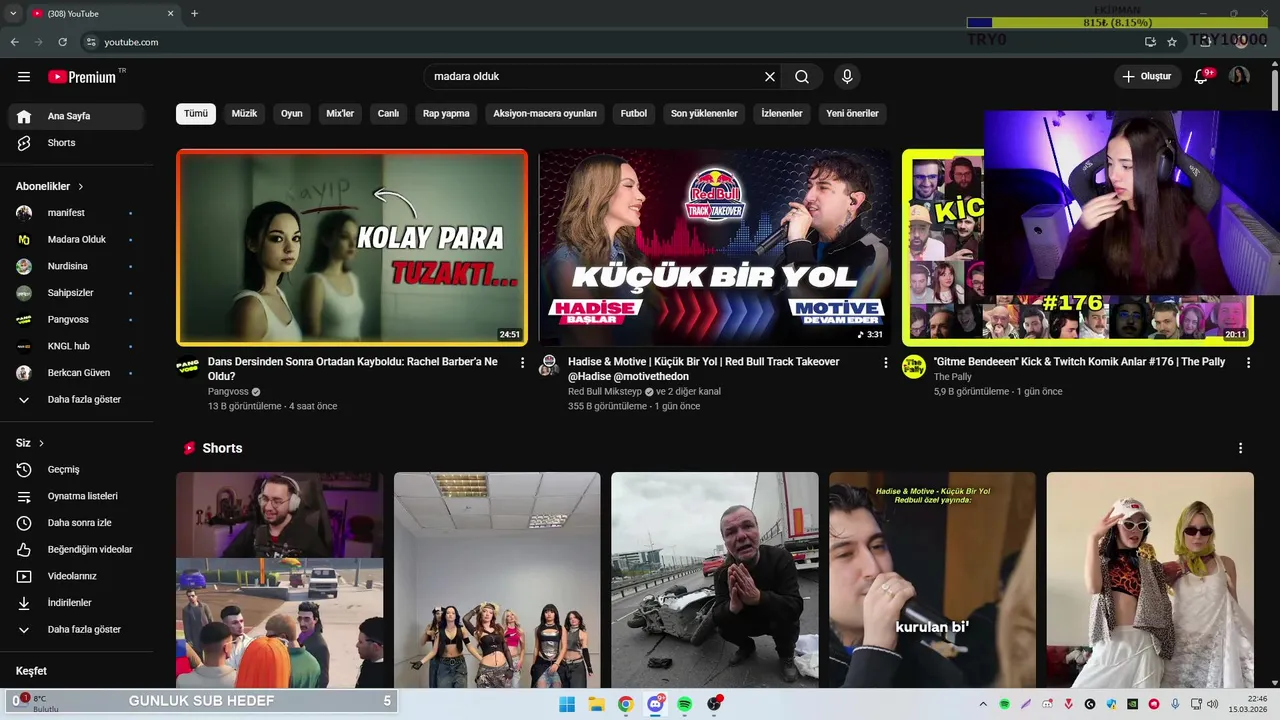Image resolution: width=1280 pixels, height=720 pixels.
Task: Select the Yeni öneriler chip
Action: [x=852, y=114]
